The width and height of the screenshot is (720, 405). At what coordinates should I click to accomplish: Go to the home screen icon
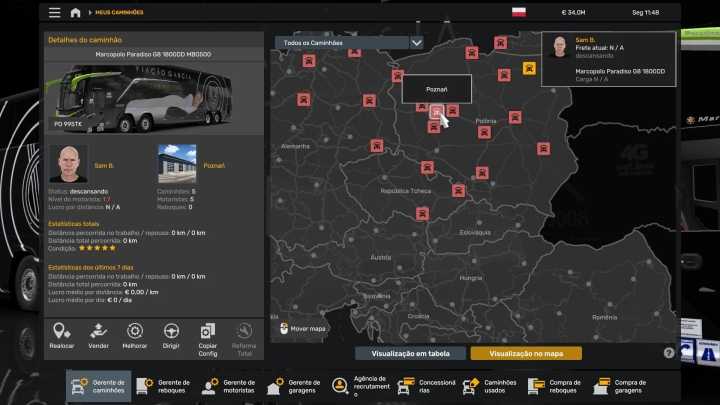tap(75, 12)
